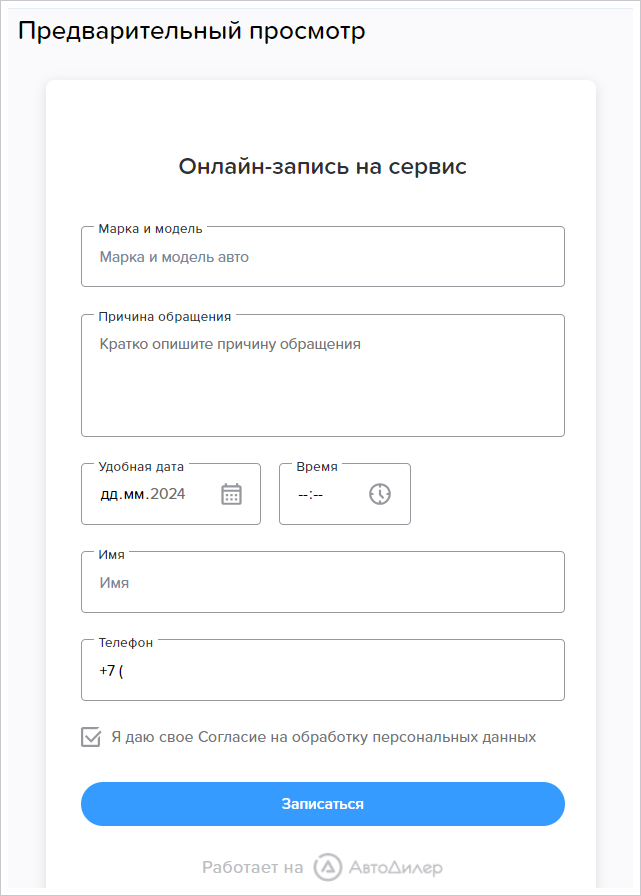Screen dimensions: 641x896
Task: Select the minutes placeholder in Время field
Action: coord(318,495)
